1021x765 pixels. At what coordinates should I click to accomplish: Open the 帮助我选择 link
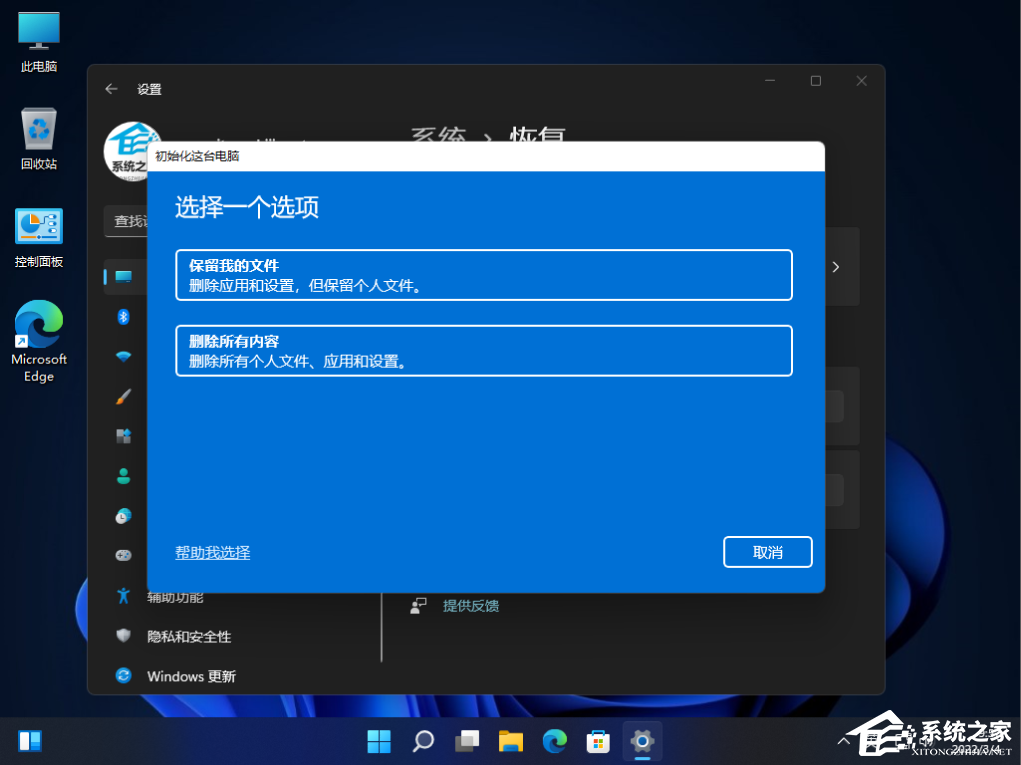[212, 551]
